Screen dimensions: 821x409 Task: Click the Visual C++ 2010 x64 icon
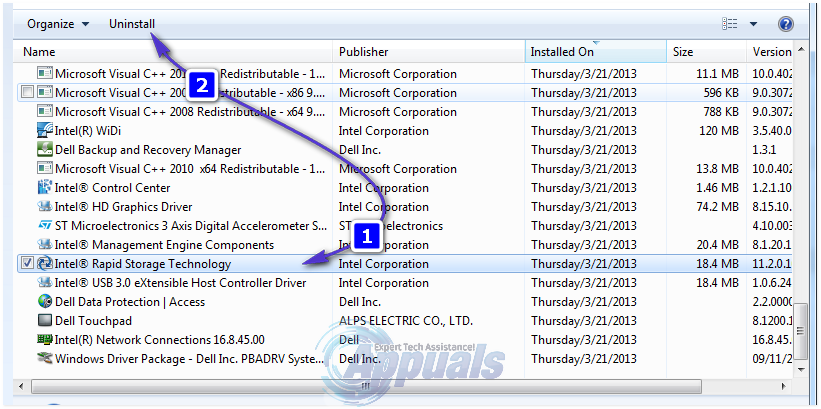(45, 169)
